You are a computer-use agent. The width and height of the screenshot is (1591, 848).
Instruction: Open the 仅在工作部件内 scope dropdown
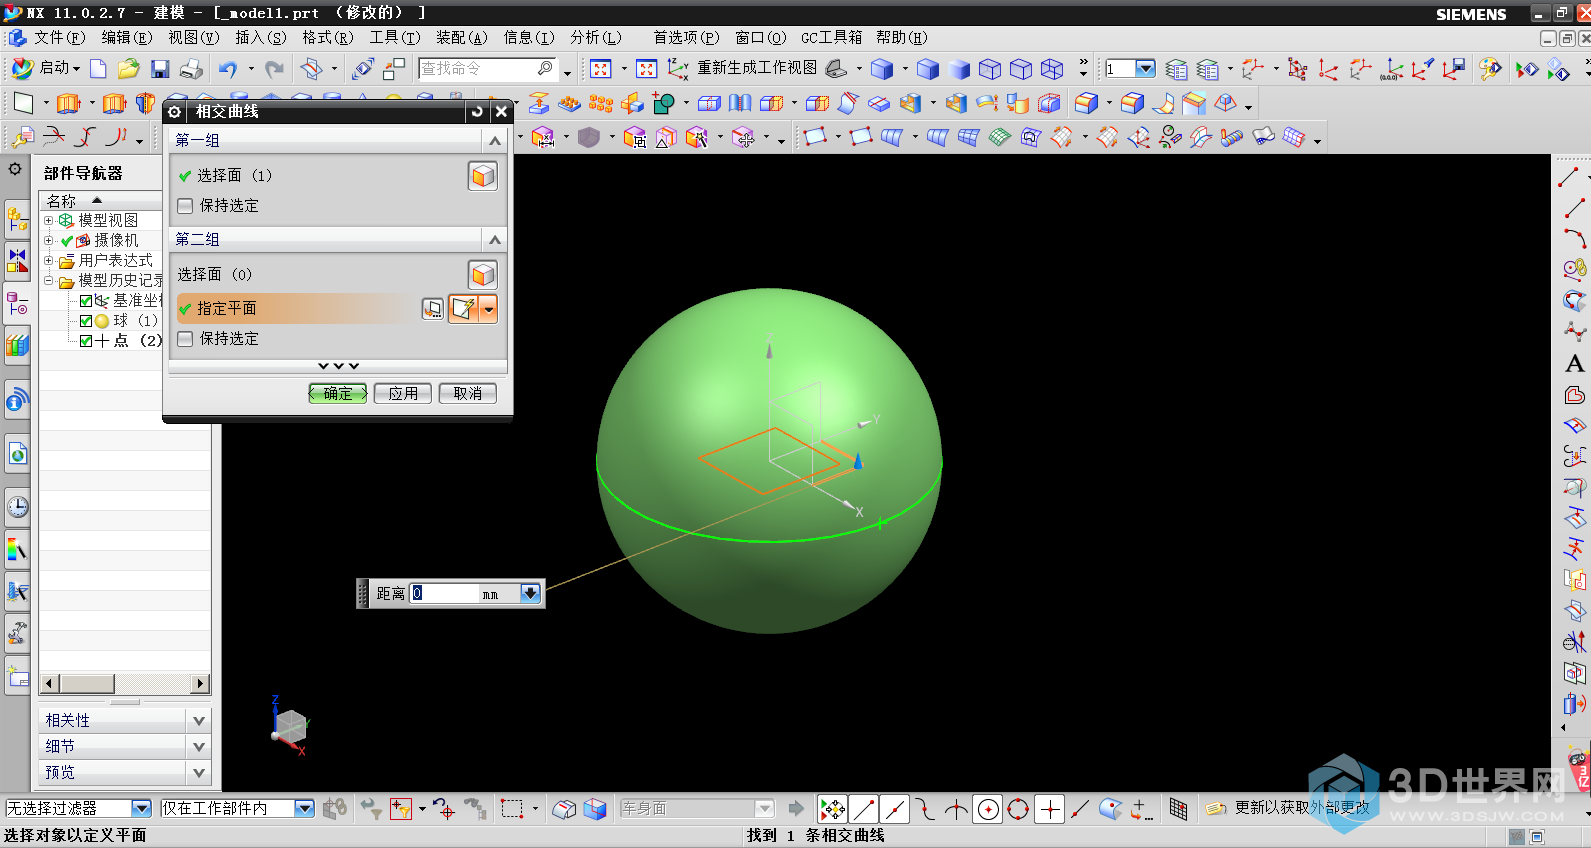[305, 808]
